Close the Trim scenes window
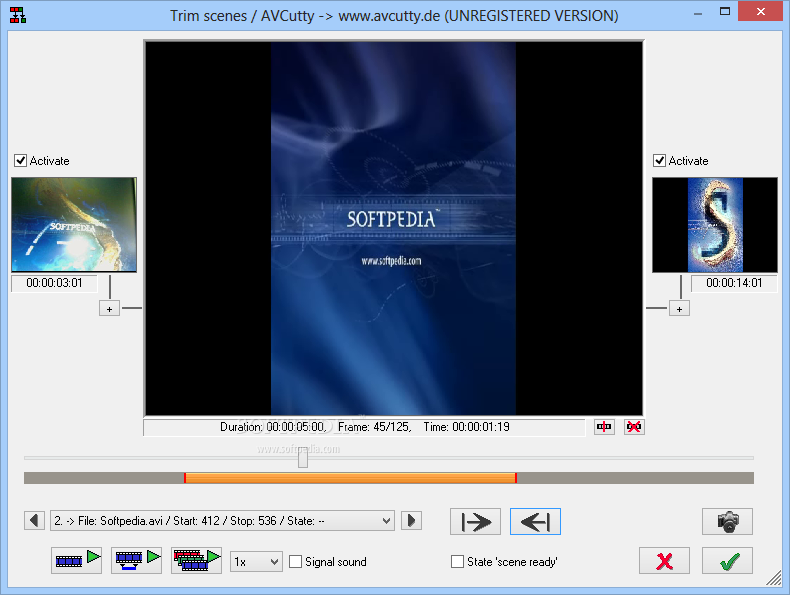Image resolution: width=790 pixels, height=595 pixels. (760, 11)
